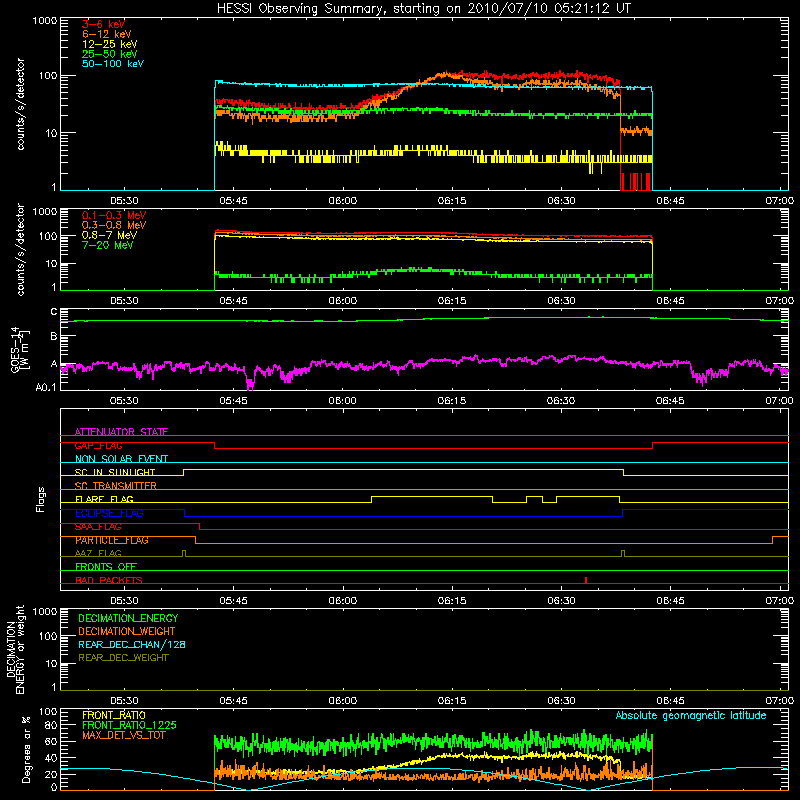800x800 pixels.
Task: Click the A0.1 level label on GOES axis
Action: pyautogui.click(x=46, y=387)
